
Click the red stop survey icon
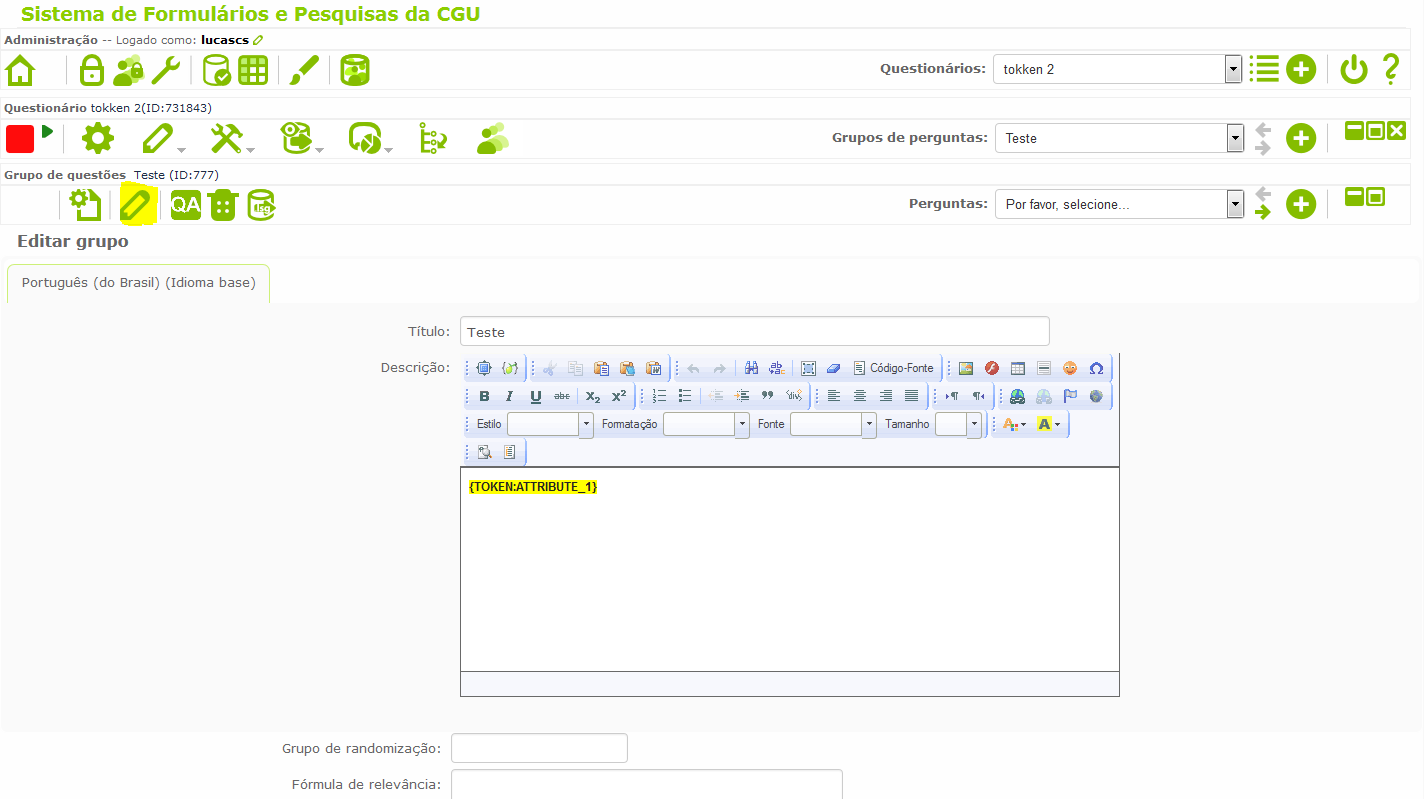[20, 138]
